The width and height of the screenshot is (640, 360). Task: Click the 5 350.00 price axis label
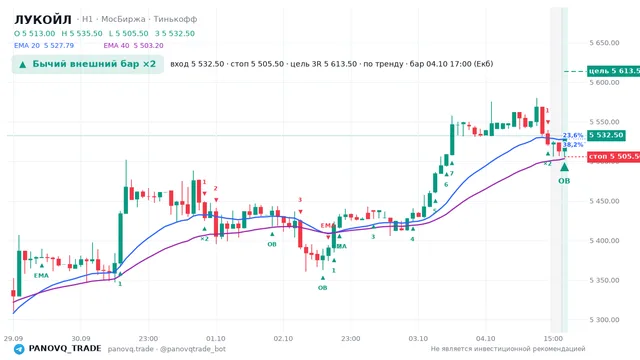(x=604, y=280)
